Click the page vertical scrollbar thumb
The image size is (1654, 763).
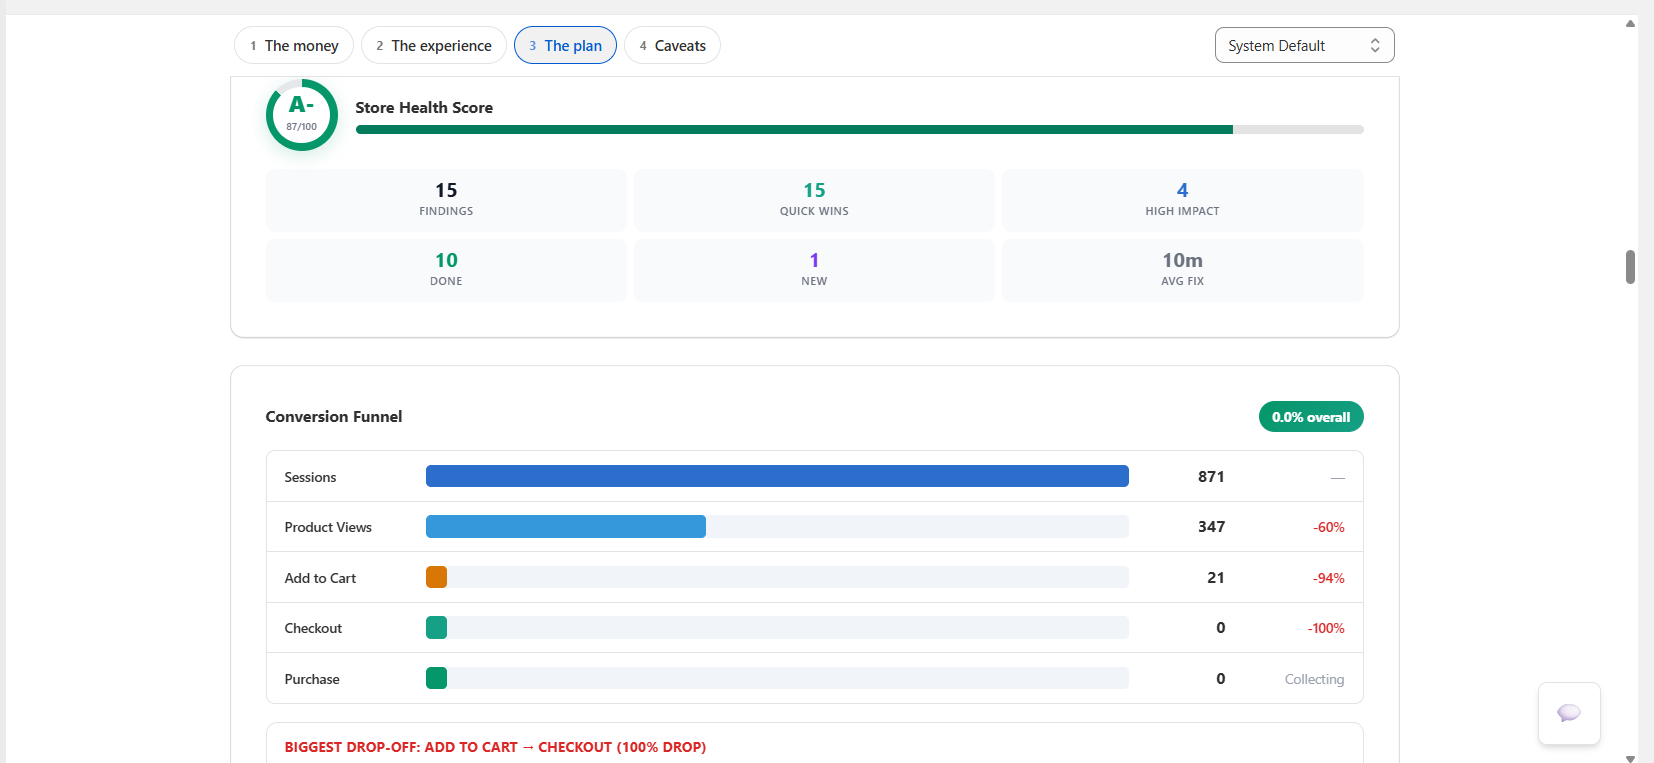pos(1630,267)
